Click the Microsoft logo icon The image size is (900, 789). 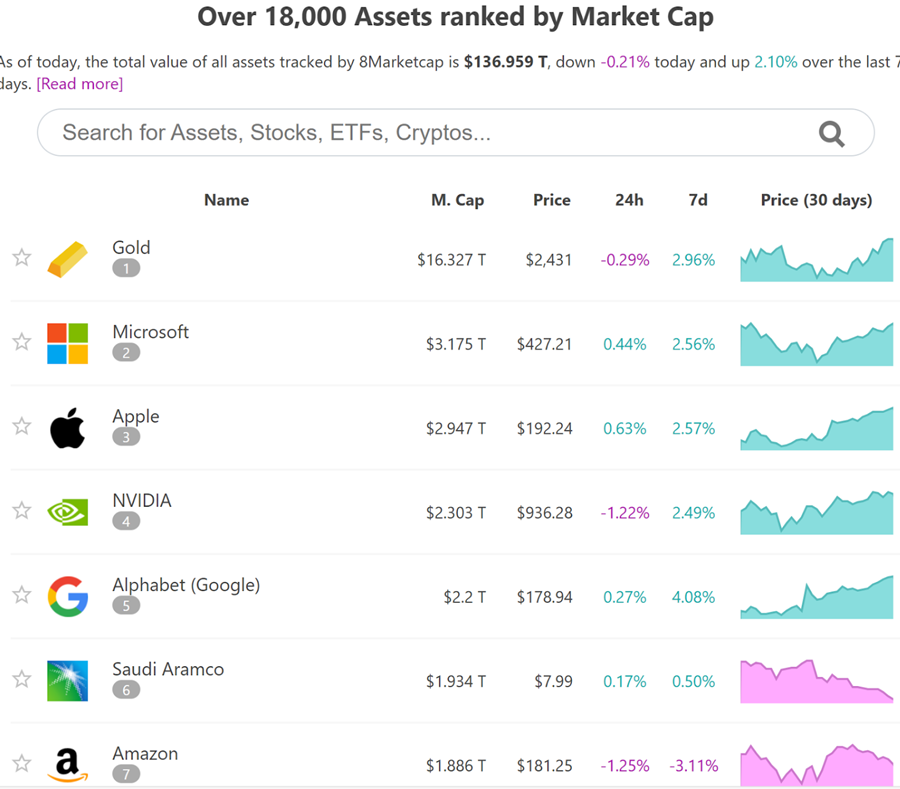(x=67, y=343)
